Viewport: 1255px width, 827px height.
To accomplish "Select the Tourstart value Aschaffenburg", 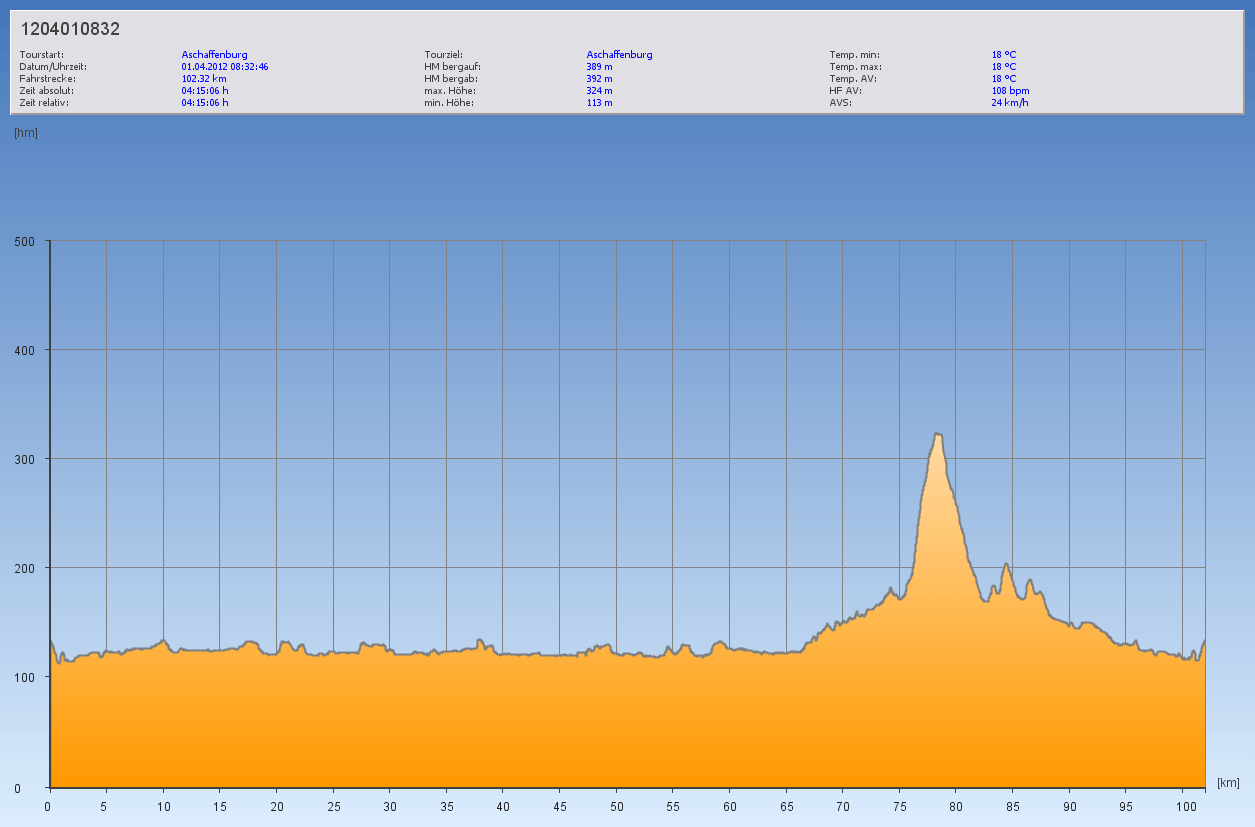I will 214,55.
